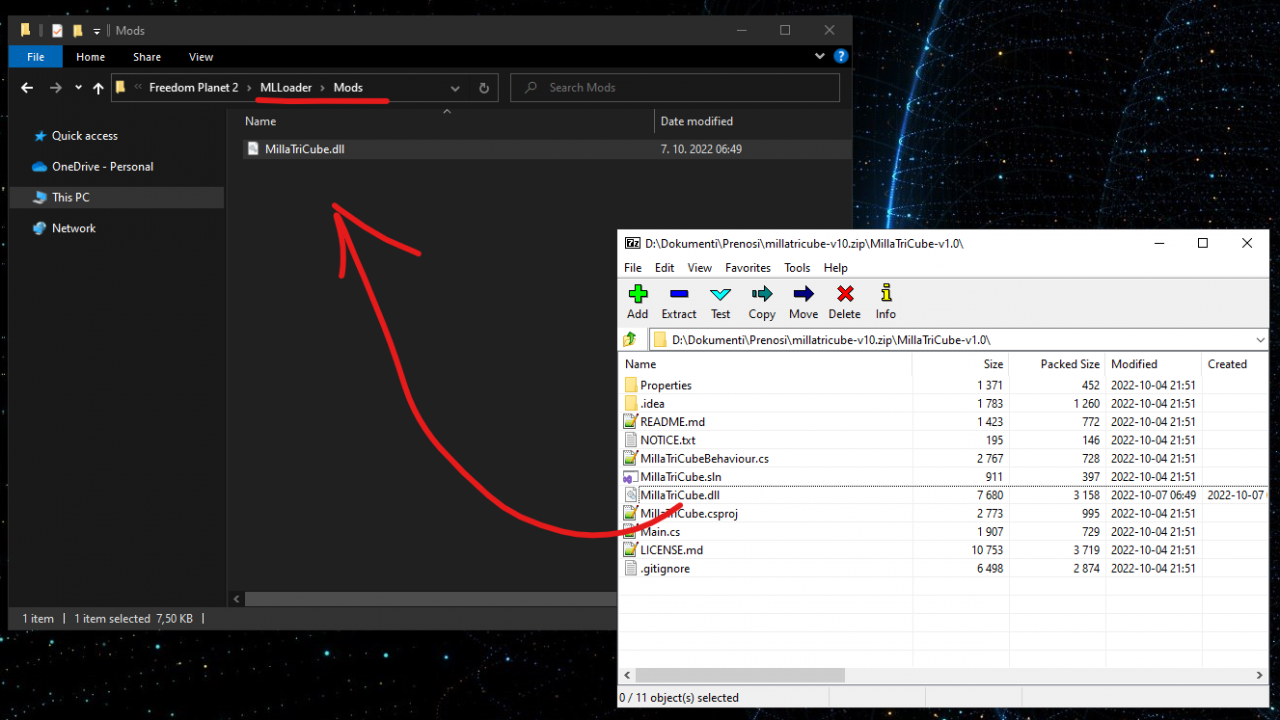1280x720 pixels.
Task: Open the Info icon in 7-Zip
Action: (x=886, y=301)
